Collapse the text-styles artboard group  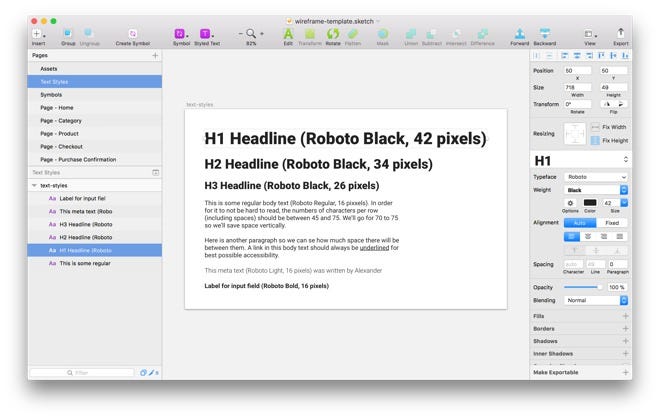[34, 185]
